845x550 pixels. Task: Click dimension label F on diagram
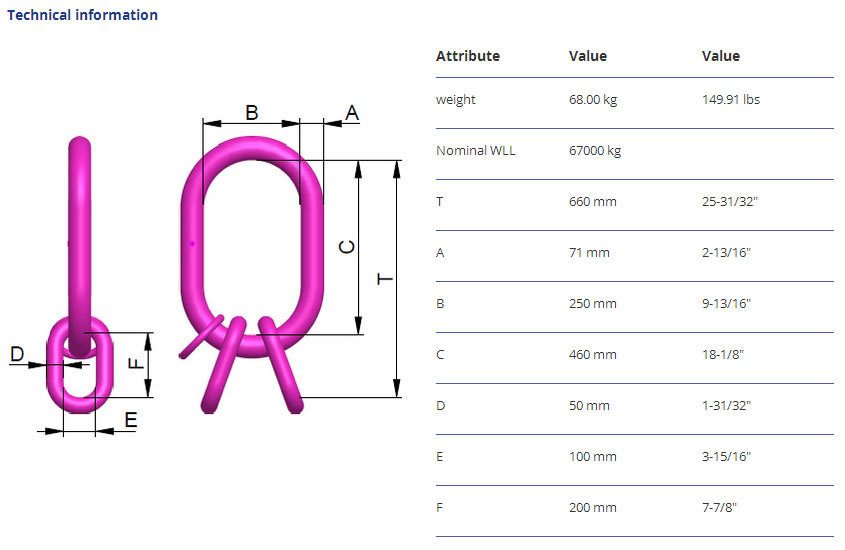(x=136, y=363)
